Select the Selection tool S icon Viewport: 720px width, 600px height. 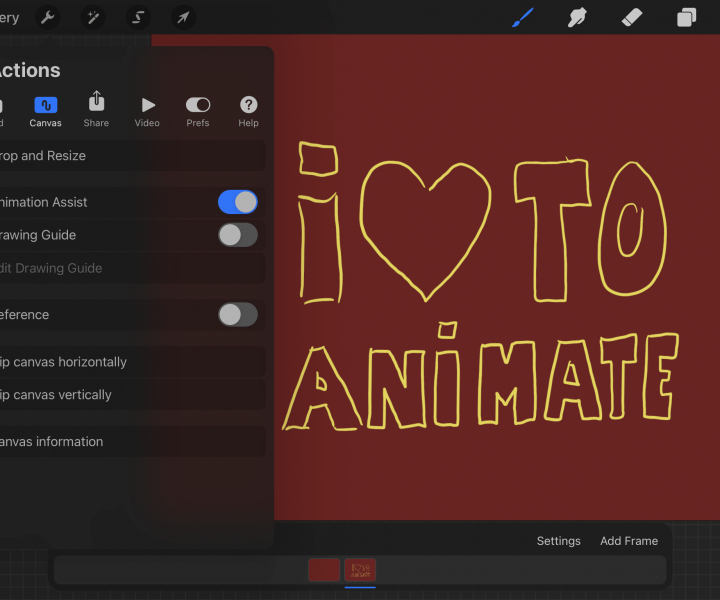tap(138, 17)
